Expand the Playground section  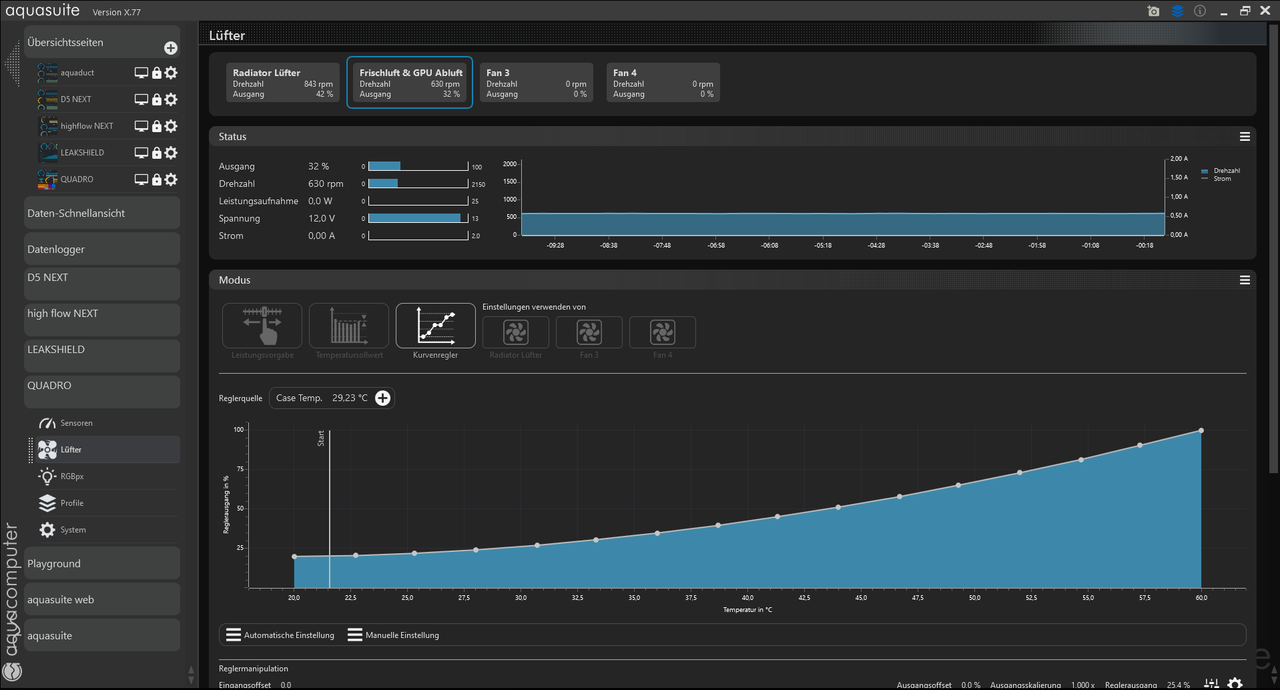click(x=101, y=563)
